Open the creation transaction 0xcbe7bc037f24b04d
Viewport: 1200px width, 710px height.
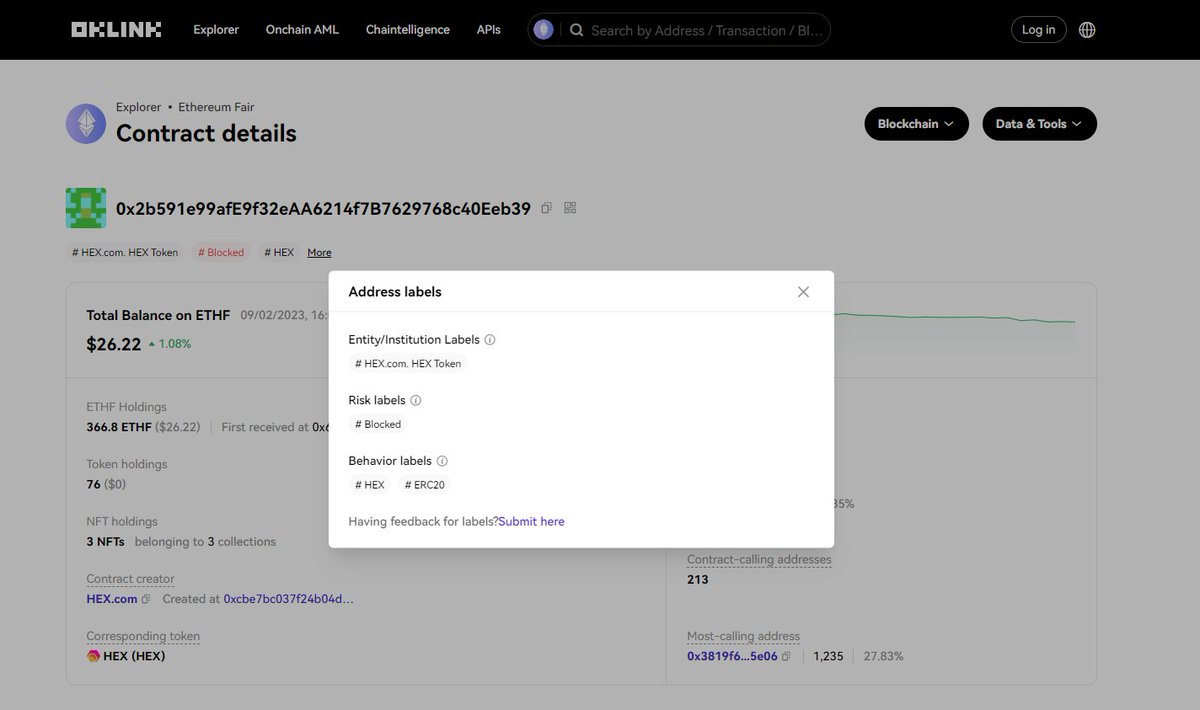point(288,599)
